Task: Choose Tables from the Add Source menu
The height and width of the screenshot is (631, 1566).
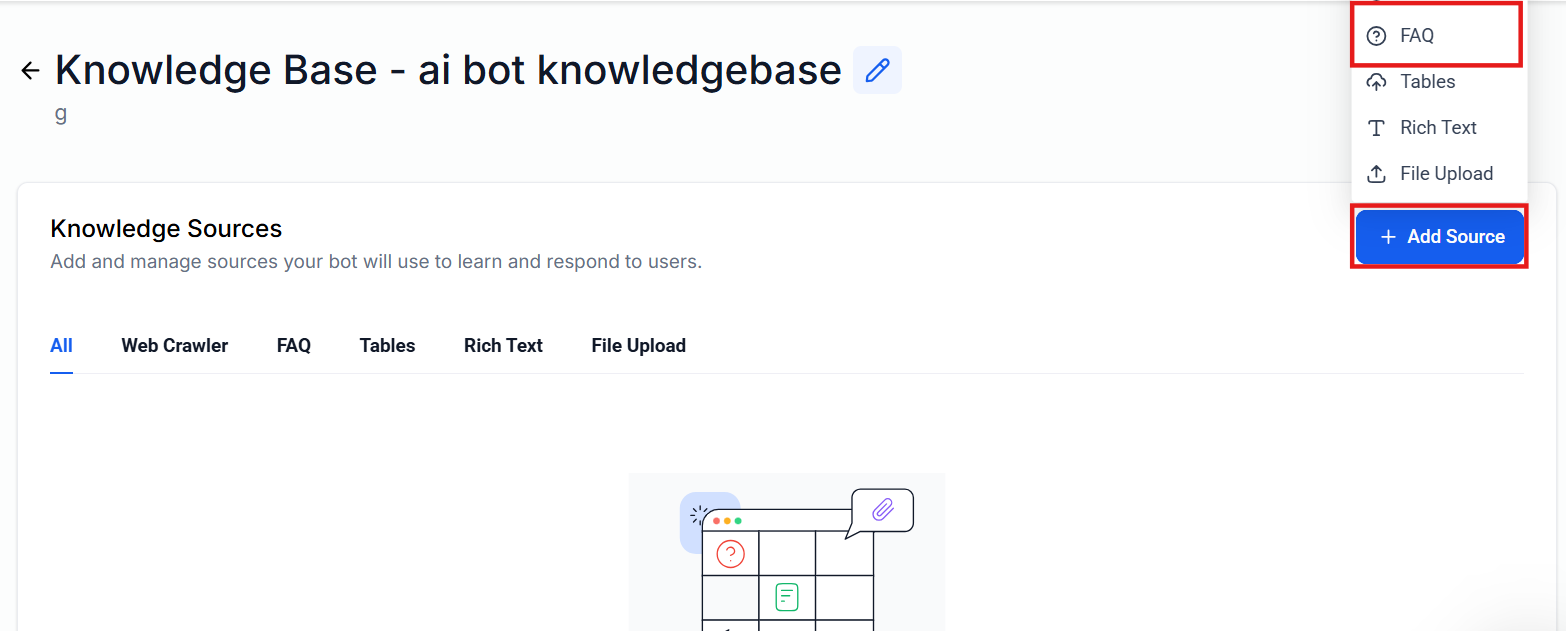Action: pos(1427,82)
